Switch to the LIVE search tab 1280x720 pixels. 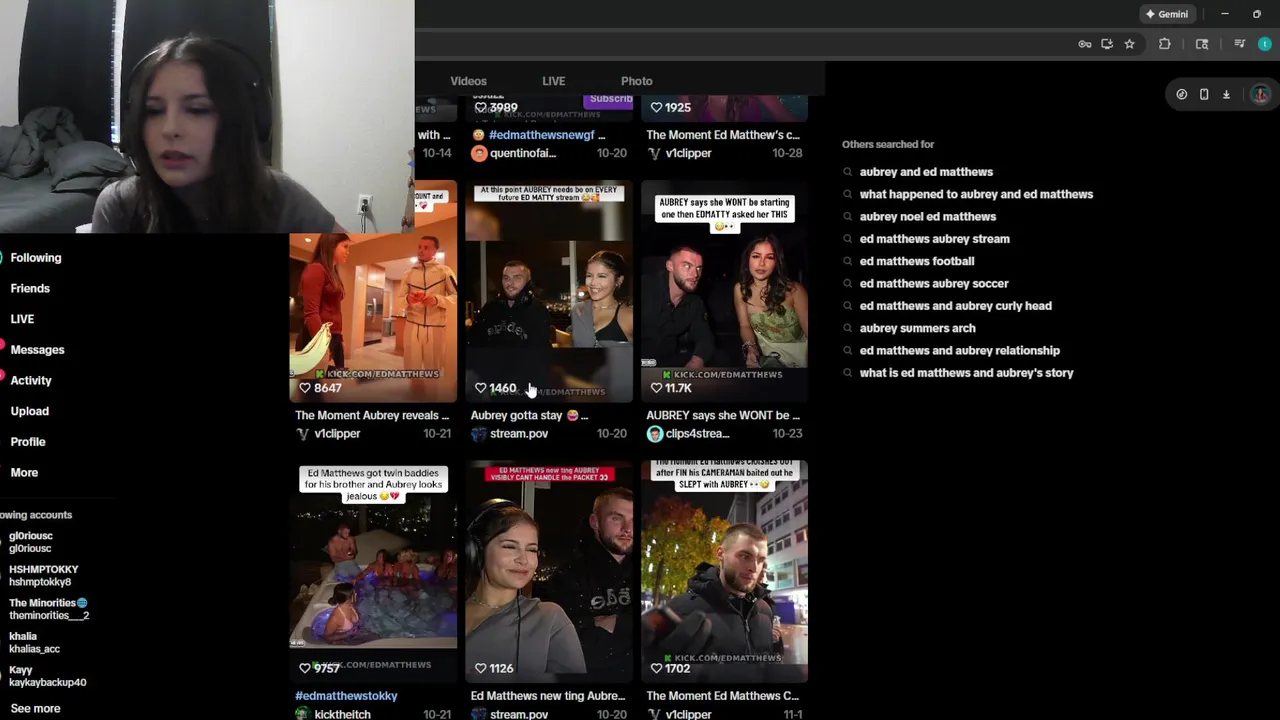[553, 81]
